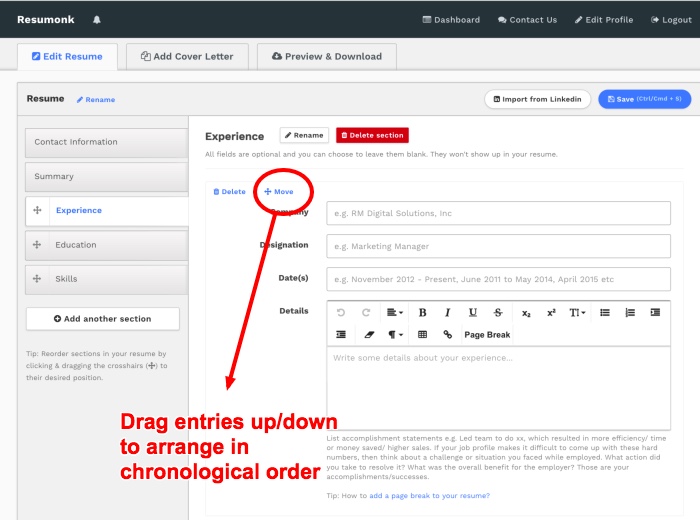
Task: Clear formatting with eraser icon
Action: pyautogui.click(x=369, y=334)
